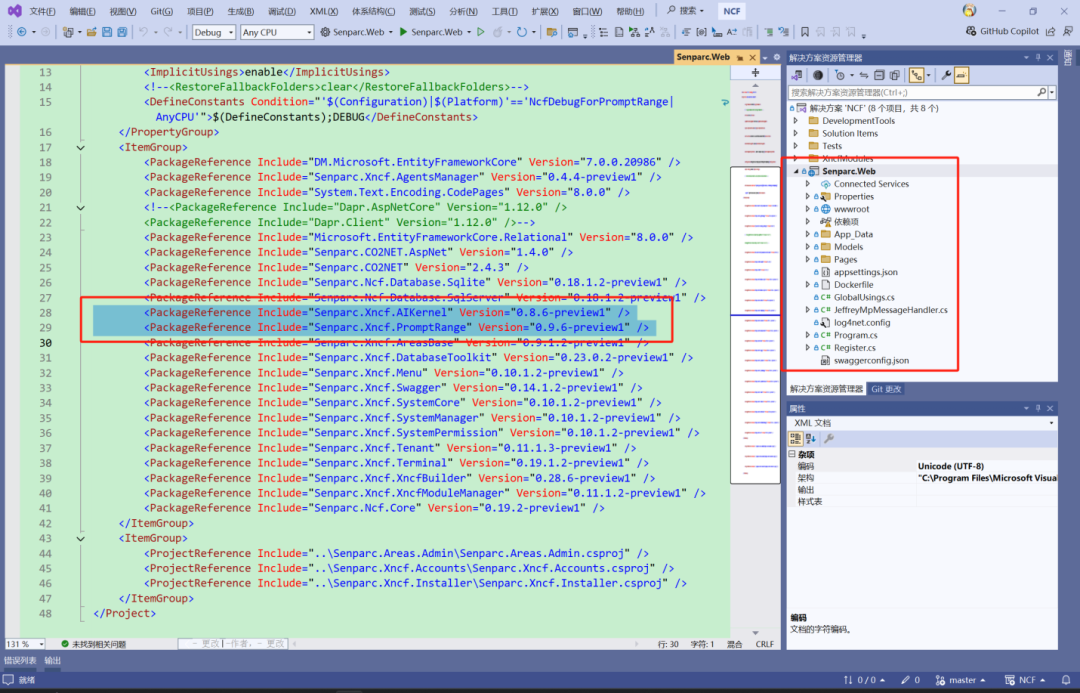Viewport: 1080px width, 693px height.
Task: Toggle the highlighted git view button
Action: [916, 75]
